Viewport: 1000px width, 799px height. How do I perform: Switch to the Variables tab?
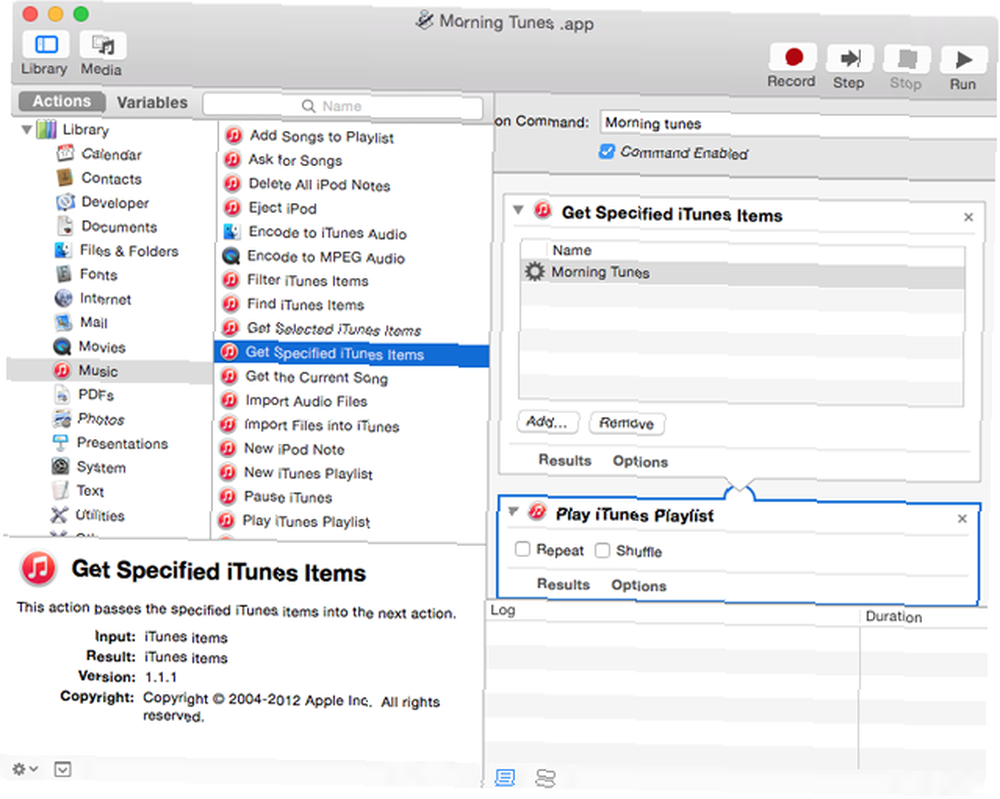pyautogui.click(x=152, y=102)
